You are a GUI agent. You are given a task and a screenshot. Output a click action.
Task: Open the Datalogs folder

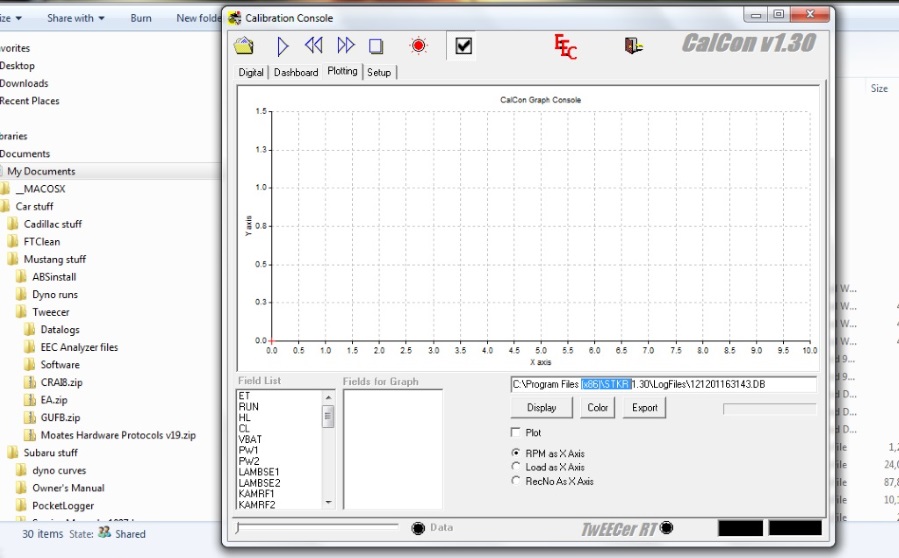click(x=60, y=330)
